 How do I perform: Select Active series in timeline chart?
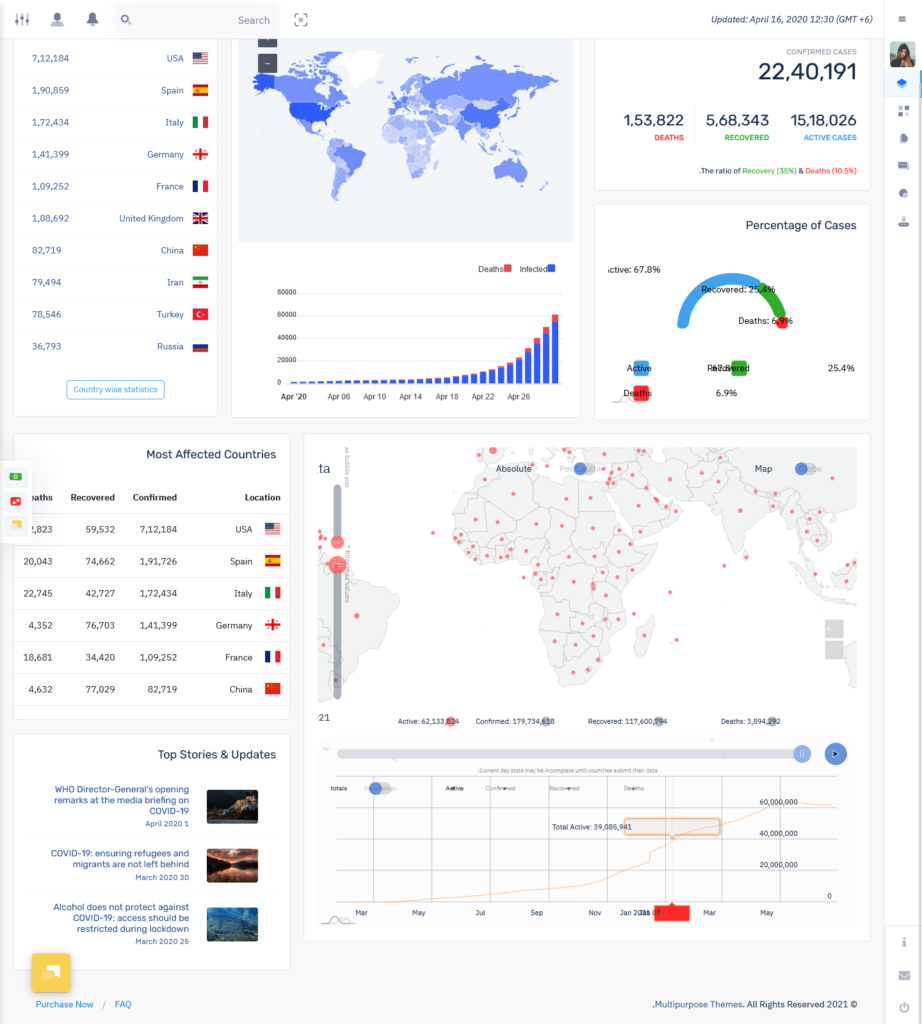[454, 788]
